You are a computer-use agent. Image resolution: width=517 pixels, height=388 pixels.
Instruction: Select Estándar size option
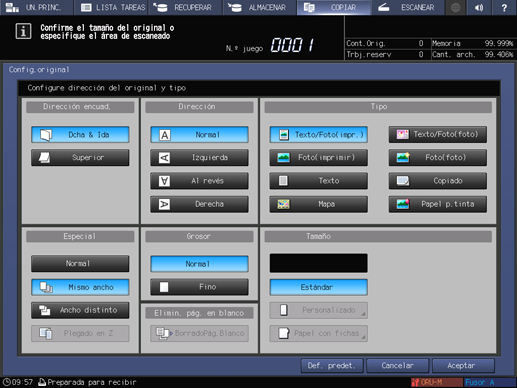[319, 287]
